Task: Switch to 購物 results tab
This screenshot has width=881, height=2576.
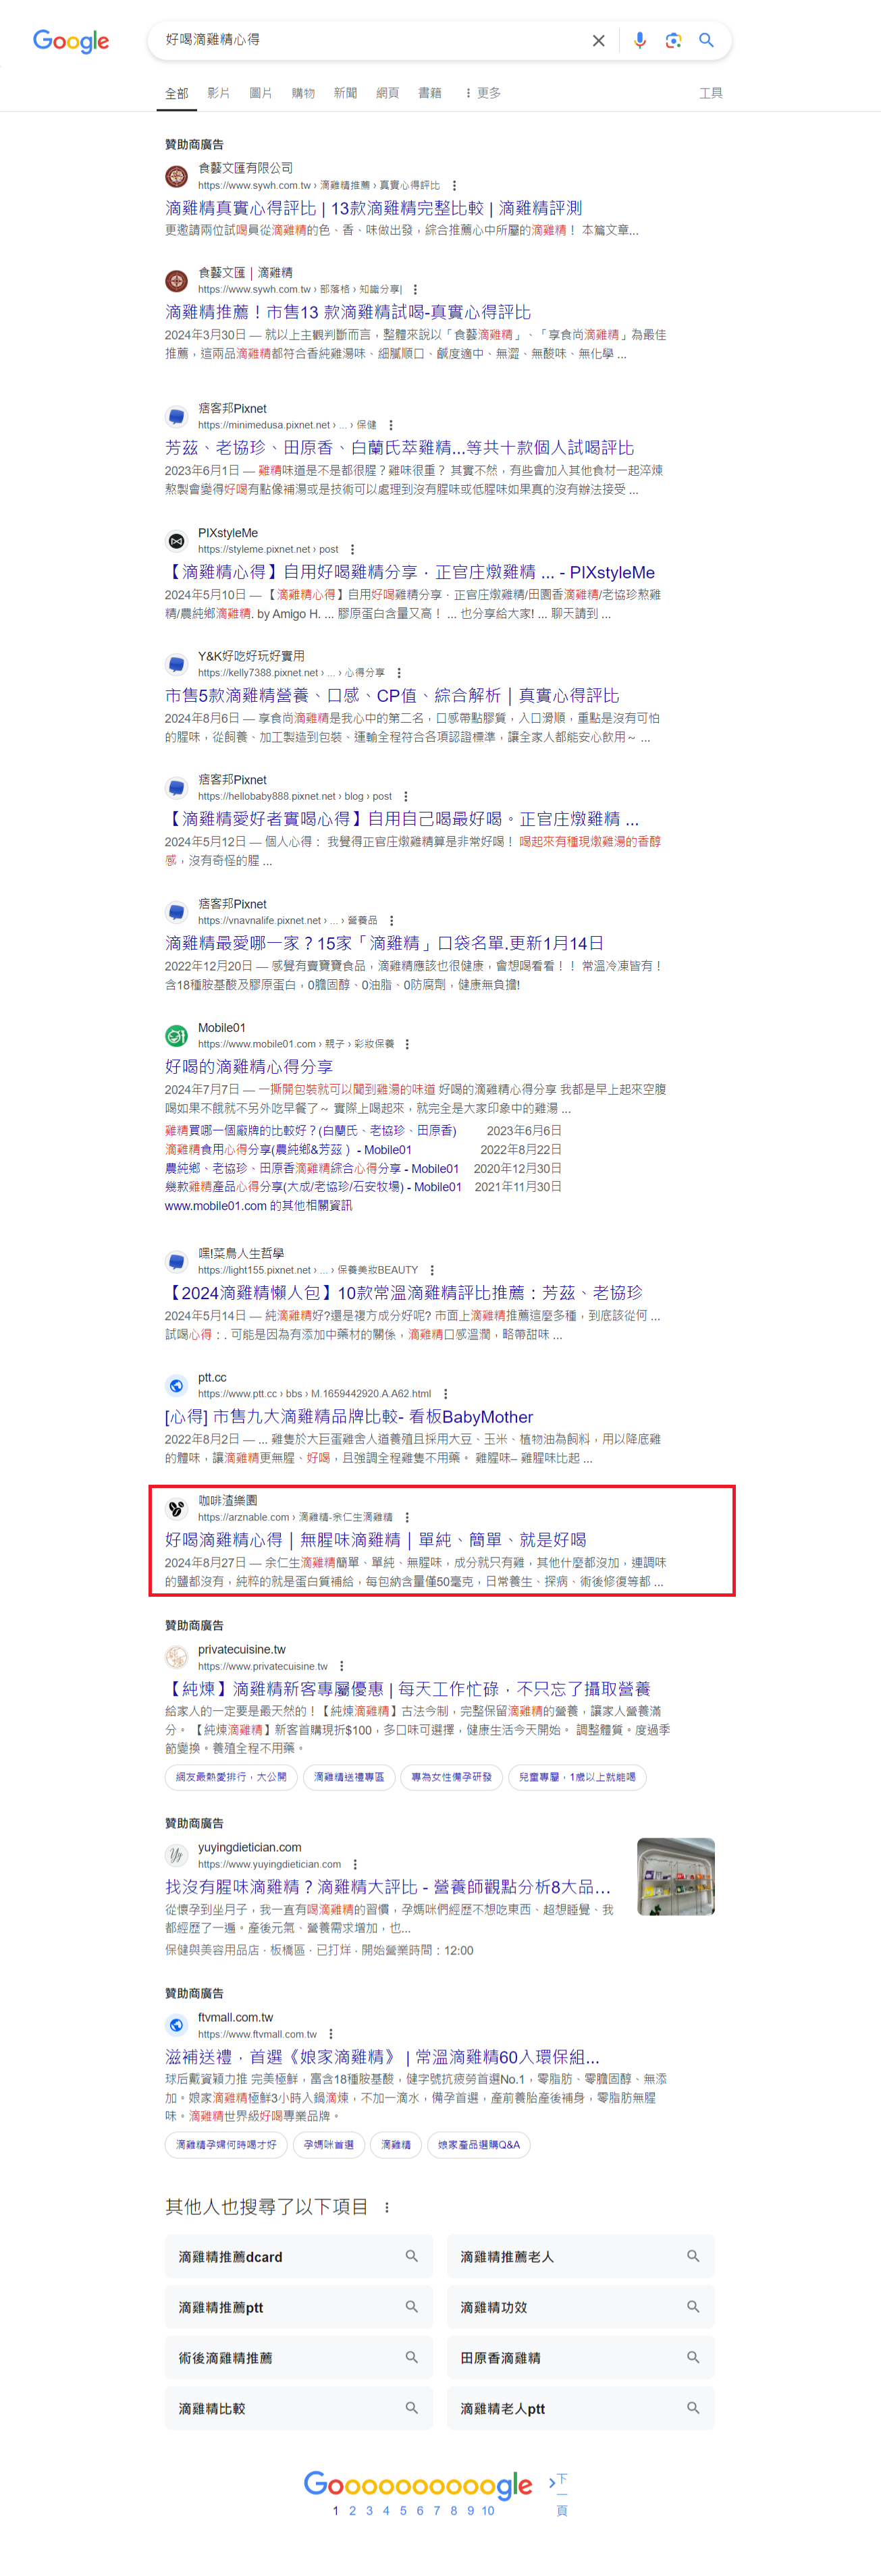Action: tap(303, 93)
